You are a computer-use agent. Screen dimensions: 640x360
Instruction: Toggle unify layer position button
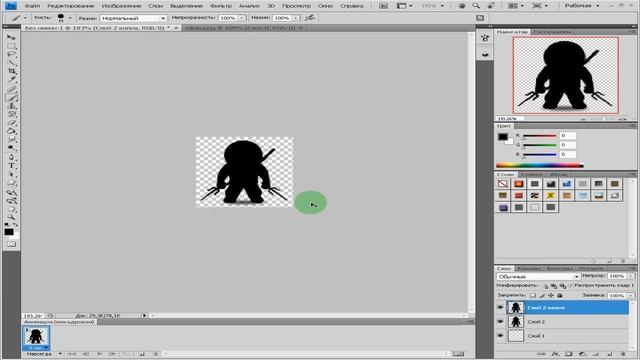(546, 286)
